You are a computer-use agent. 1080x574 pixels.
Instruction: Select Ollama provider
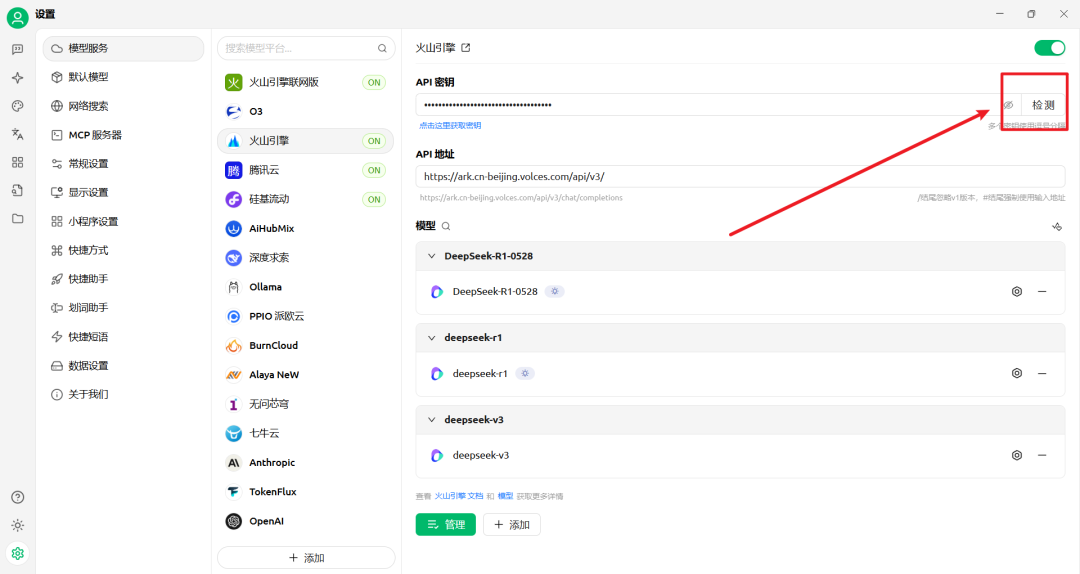[305, 287]
